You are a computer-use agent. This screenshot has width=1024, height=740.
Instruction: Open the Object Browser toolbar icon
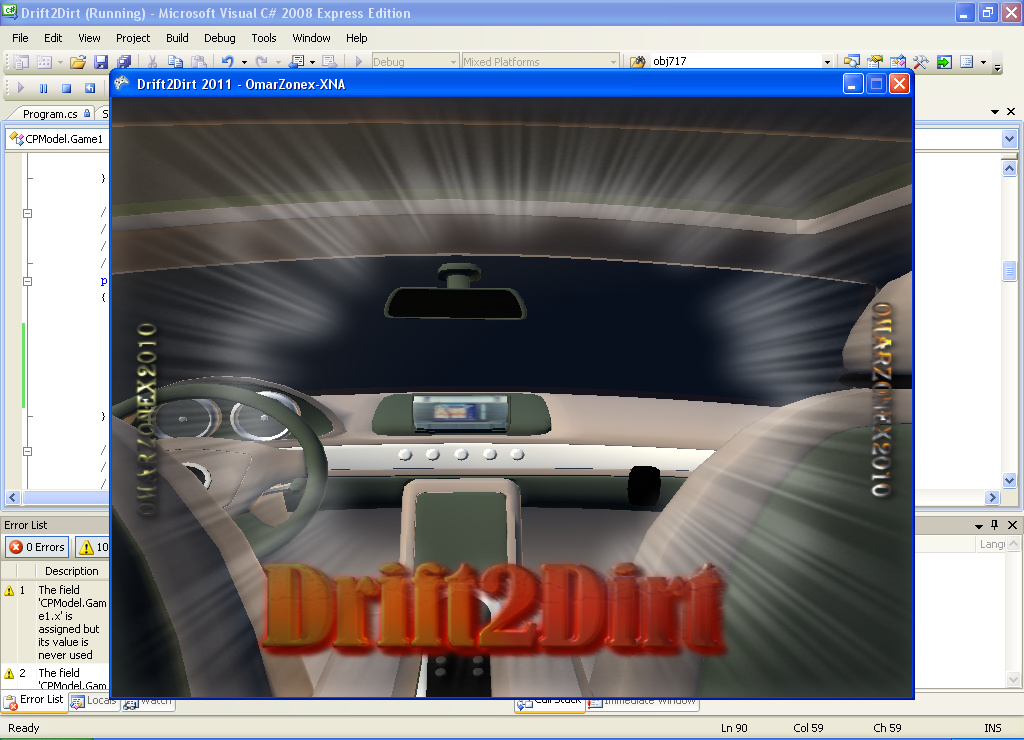coord(897,61)
